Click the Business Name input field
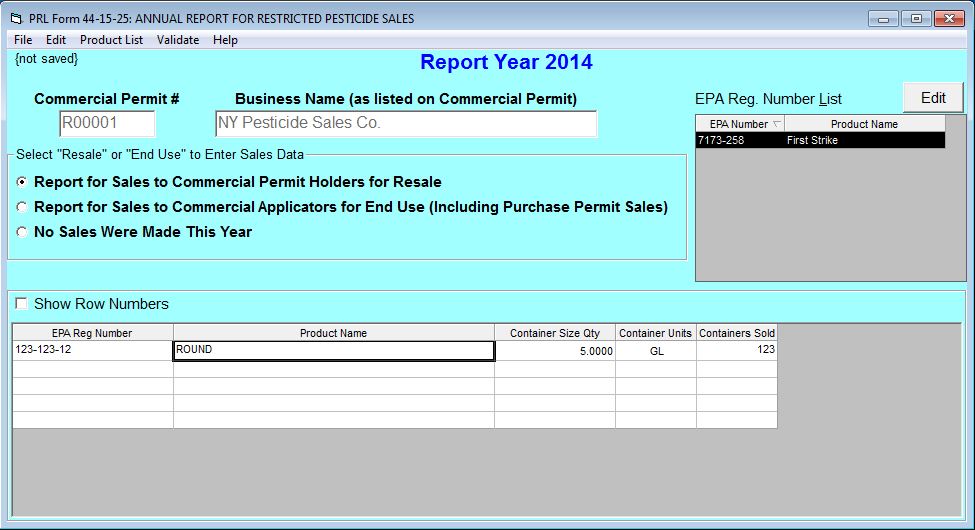 405,124
